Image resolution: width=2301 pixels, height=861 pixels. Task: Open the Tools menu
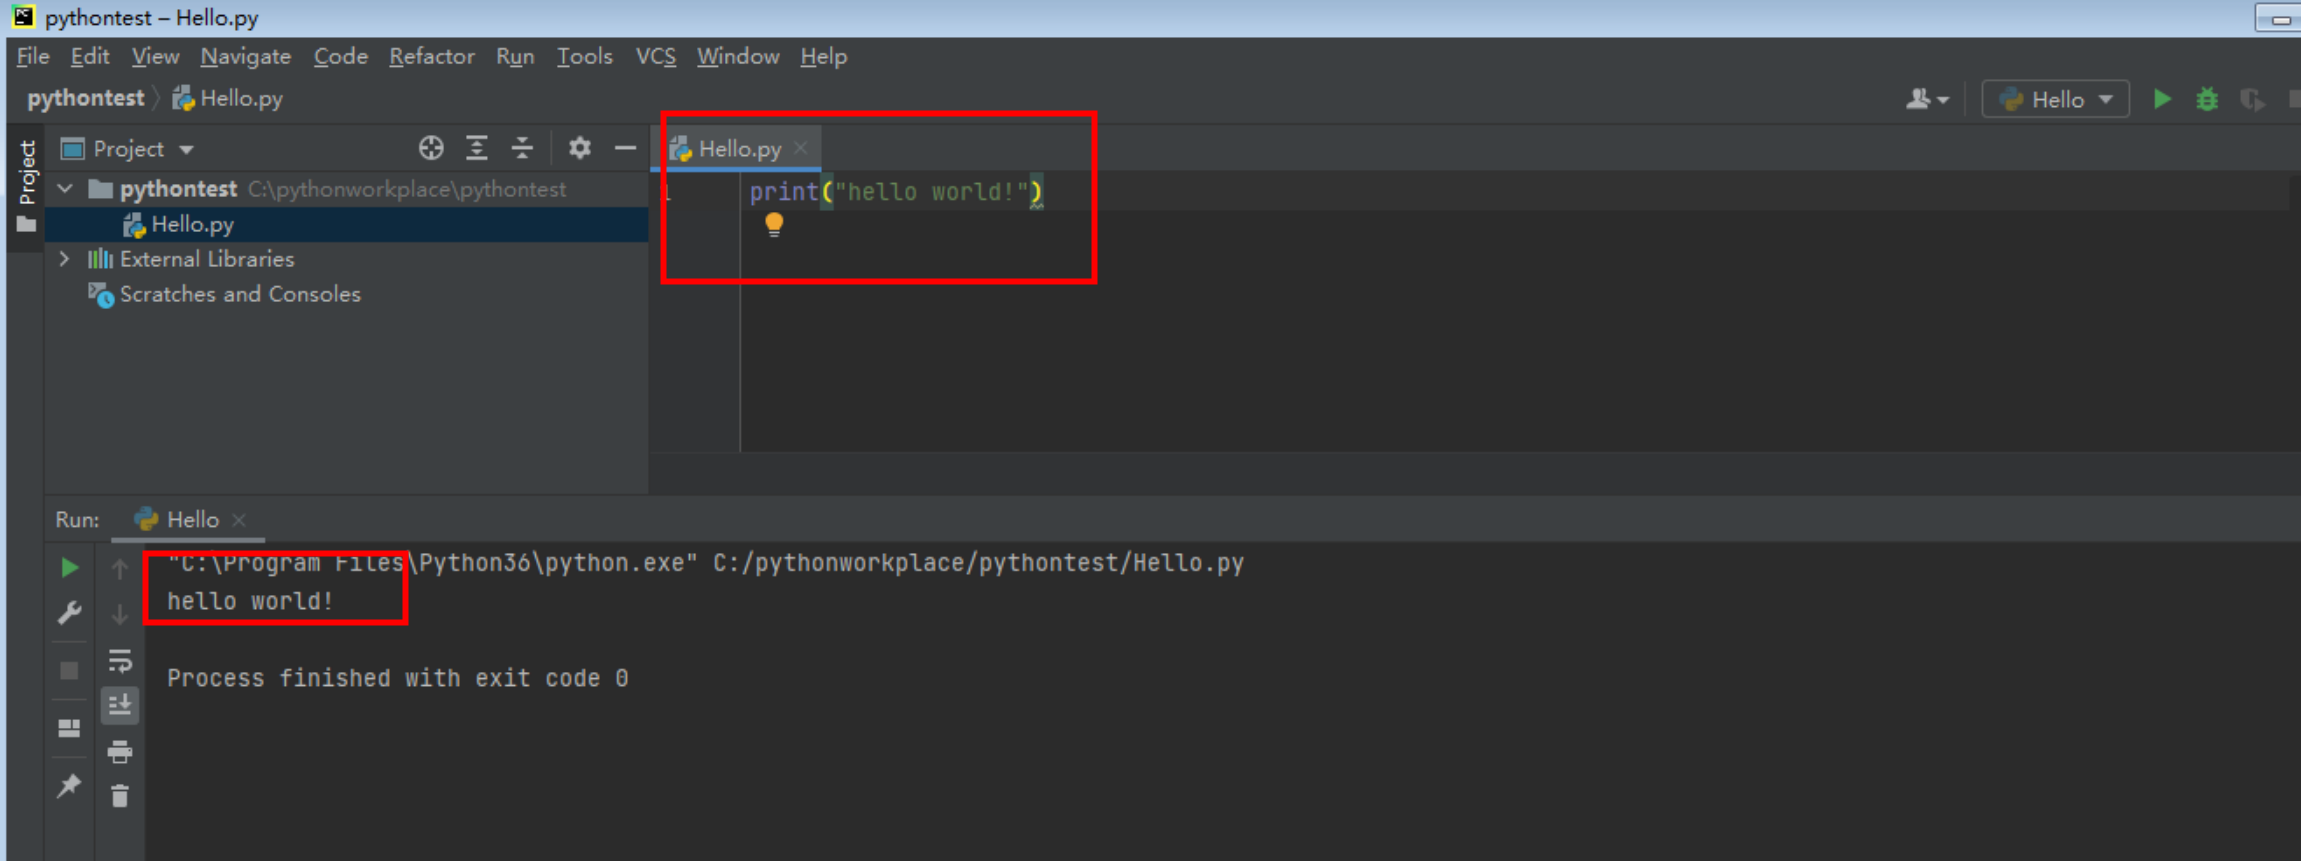point(584,57)
